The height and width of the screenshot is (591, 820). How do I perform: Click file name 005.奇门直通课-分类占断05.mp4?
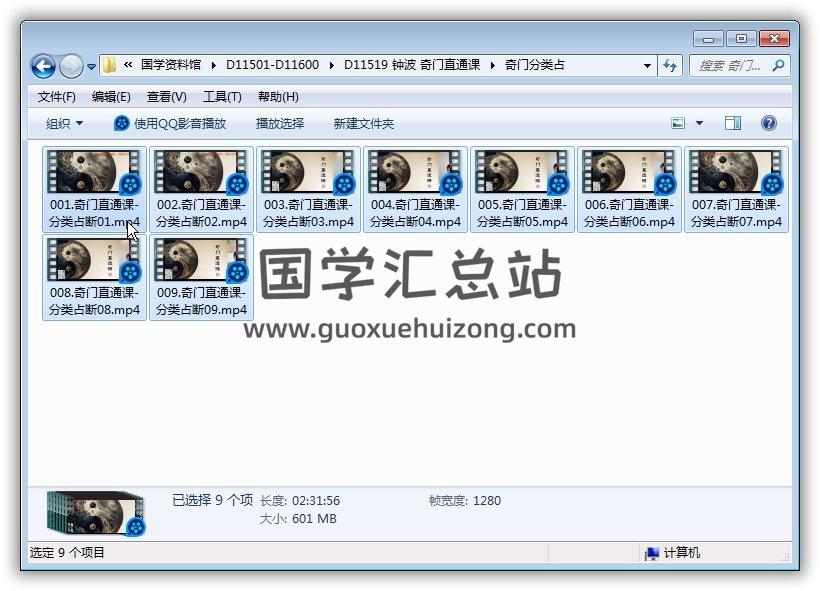(522, 213)
